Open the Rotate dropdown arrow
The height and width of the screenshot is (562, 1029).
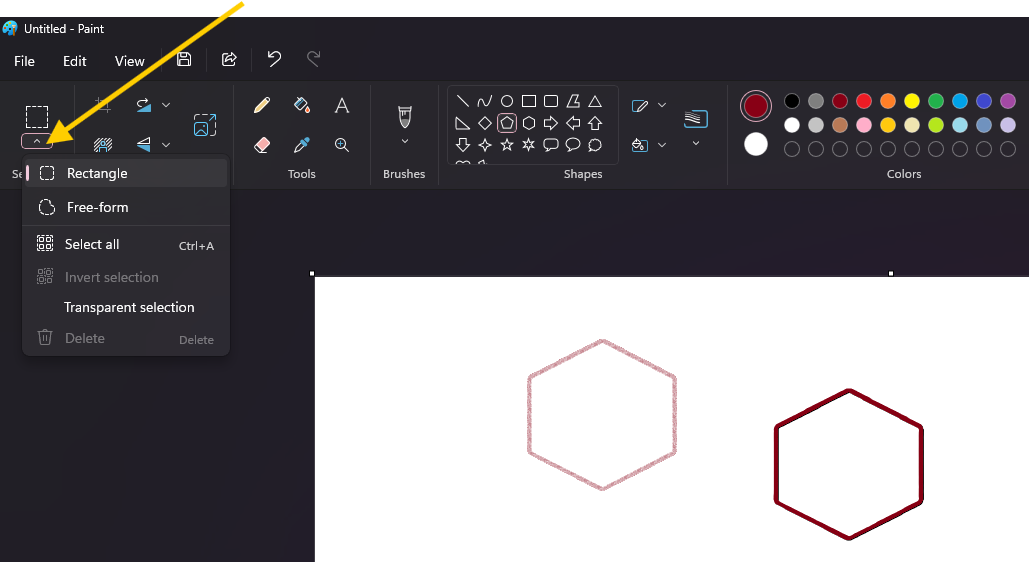pos(166,105)
